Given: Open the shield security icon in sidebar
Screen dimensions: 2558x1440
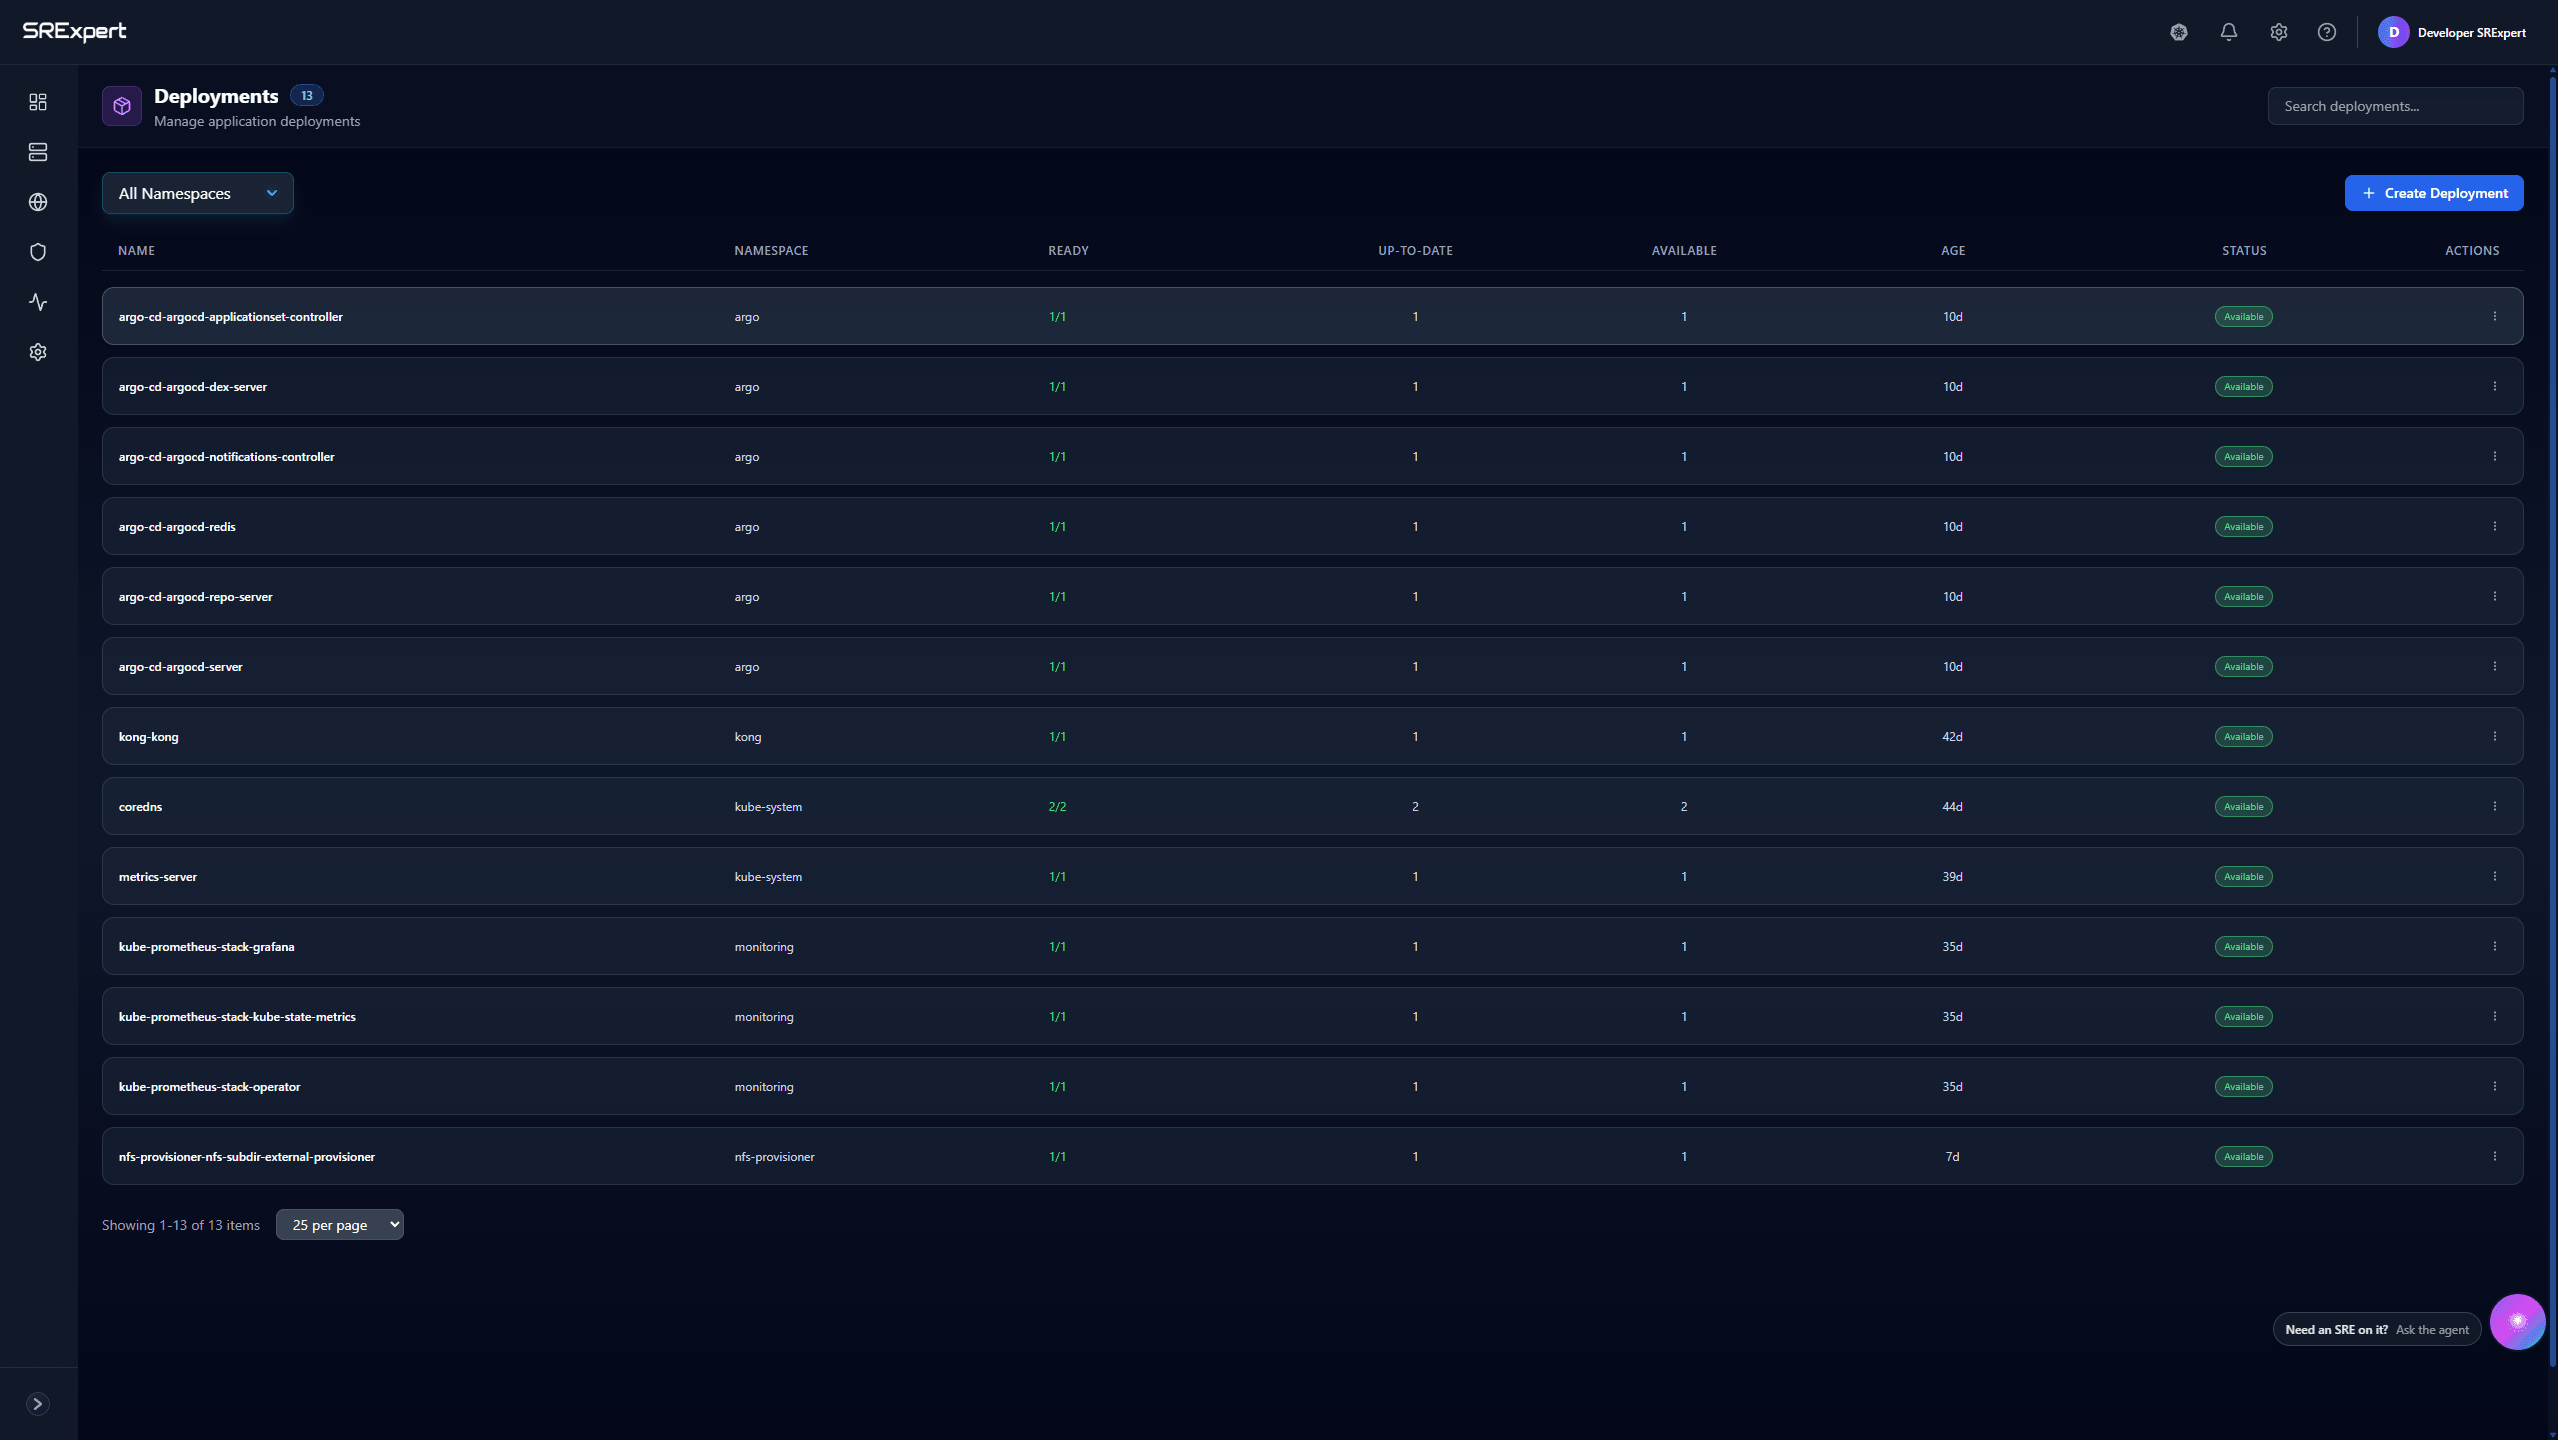Looking at the screenshot, I should coord(38,252).
